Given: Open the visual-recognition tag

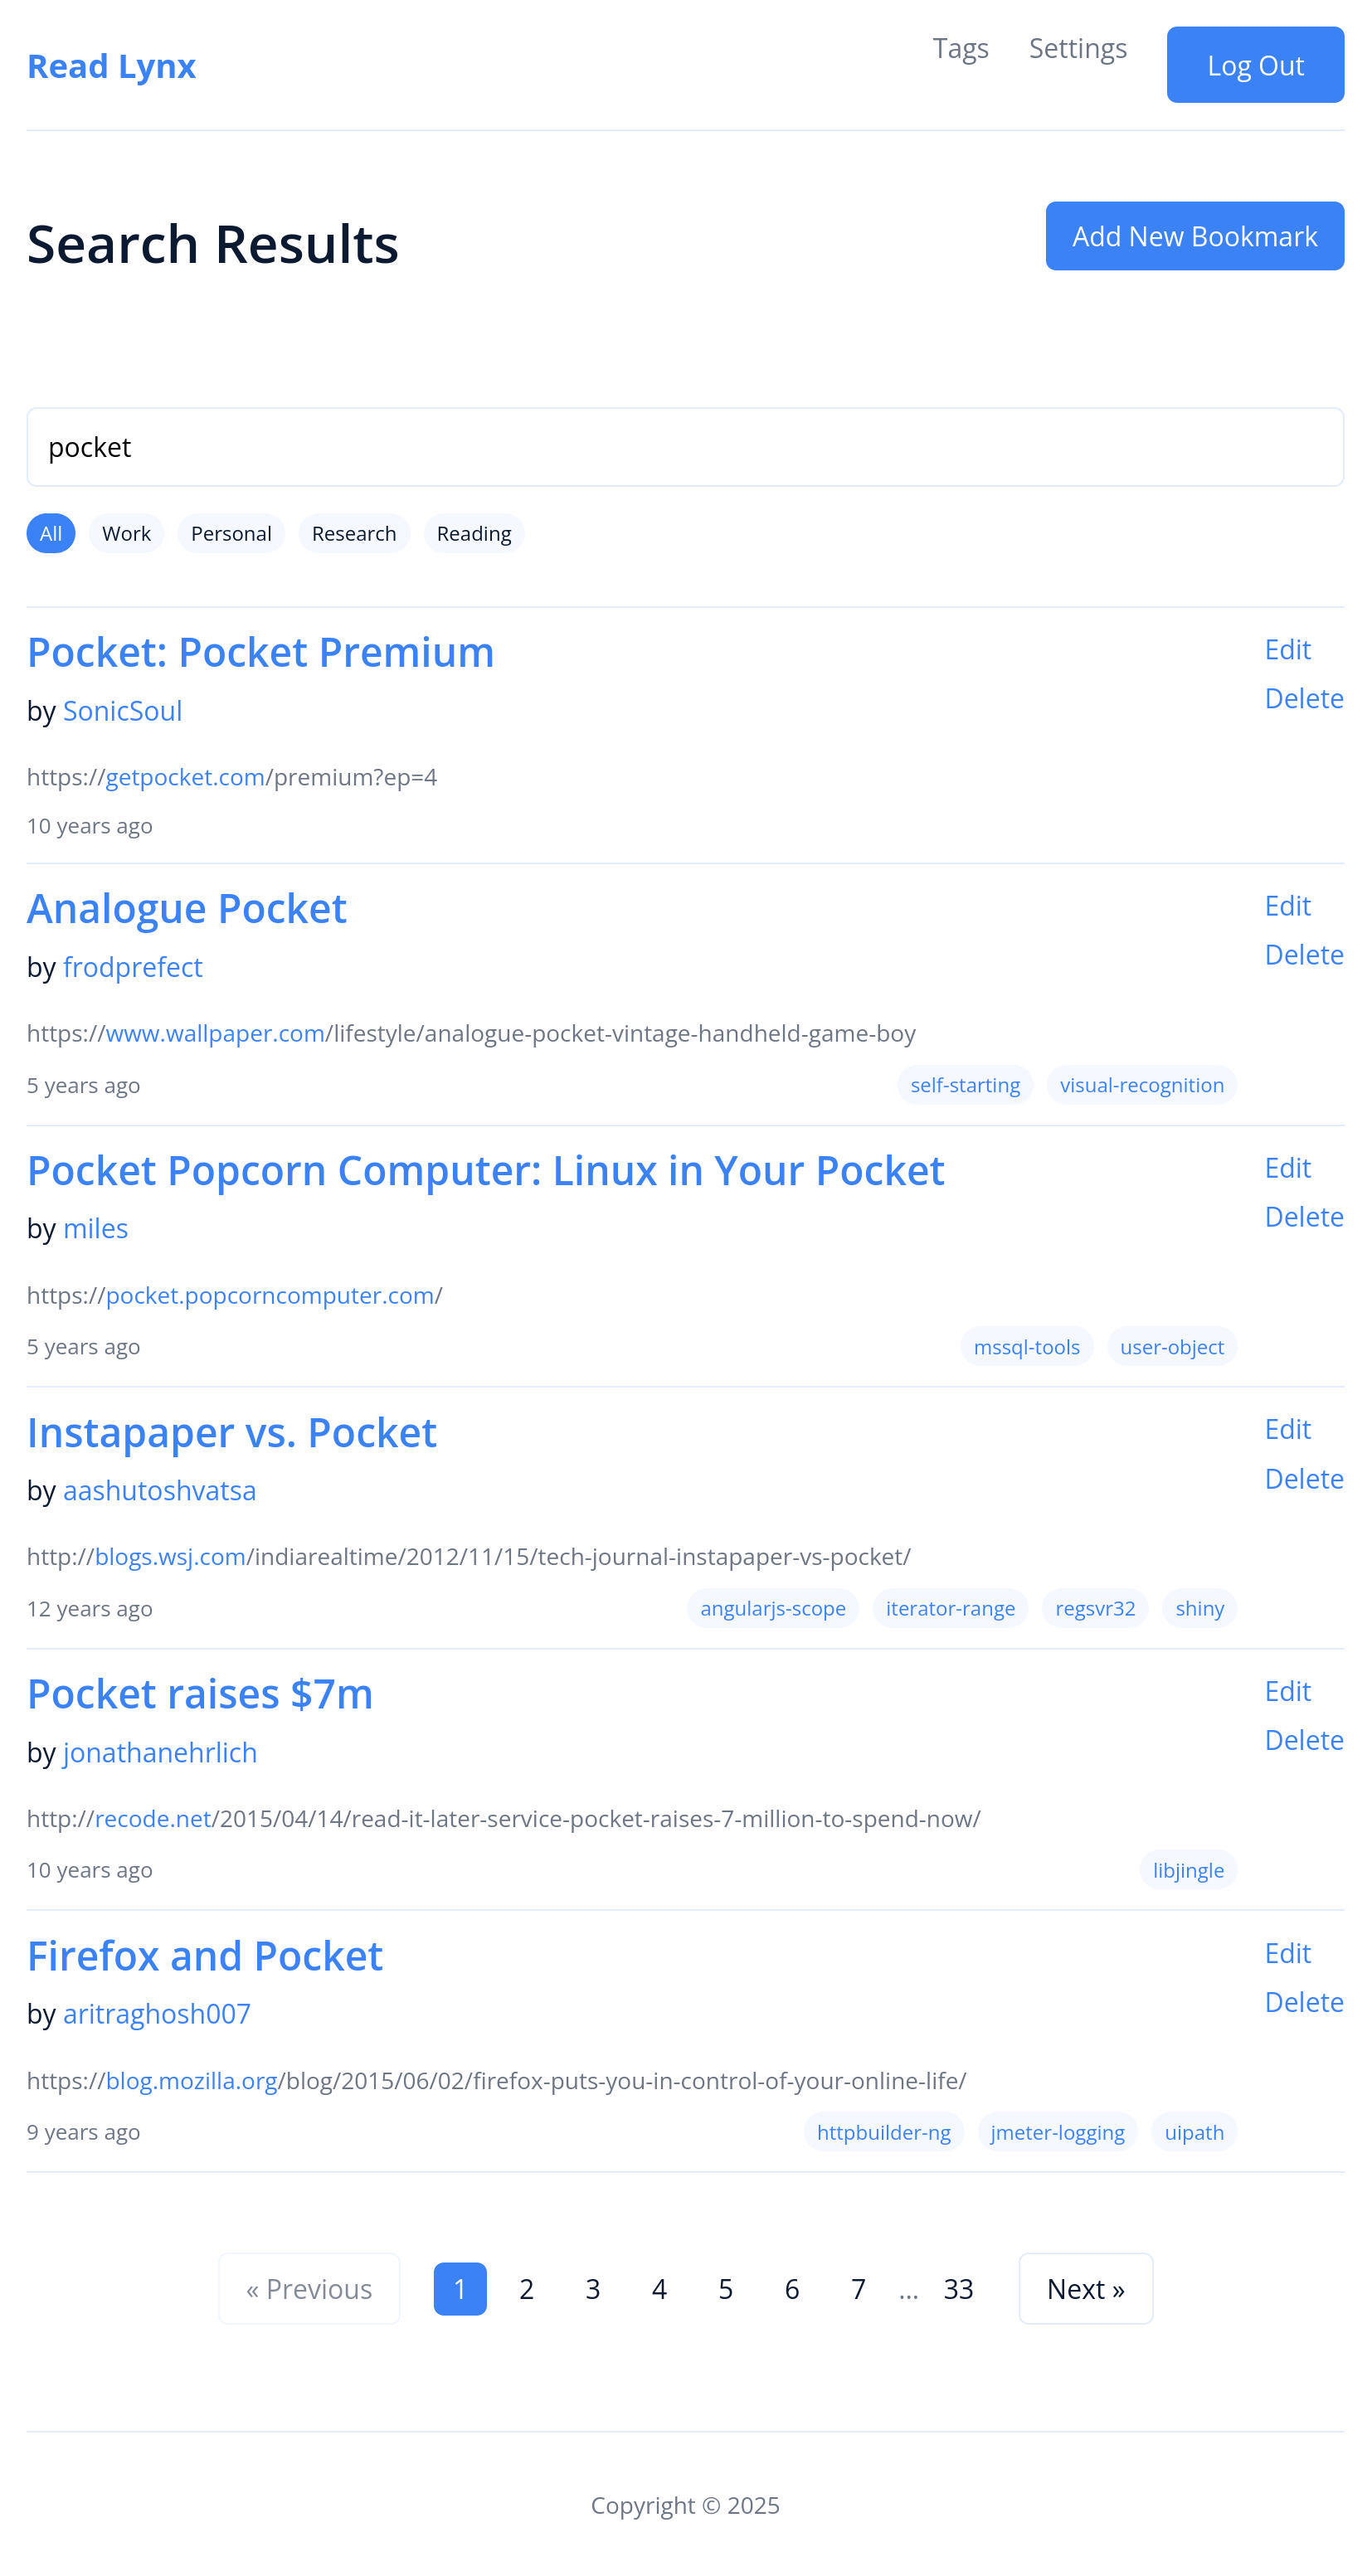Looking at the screenshot, I should pos(1141,1085).
